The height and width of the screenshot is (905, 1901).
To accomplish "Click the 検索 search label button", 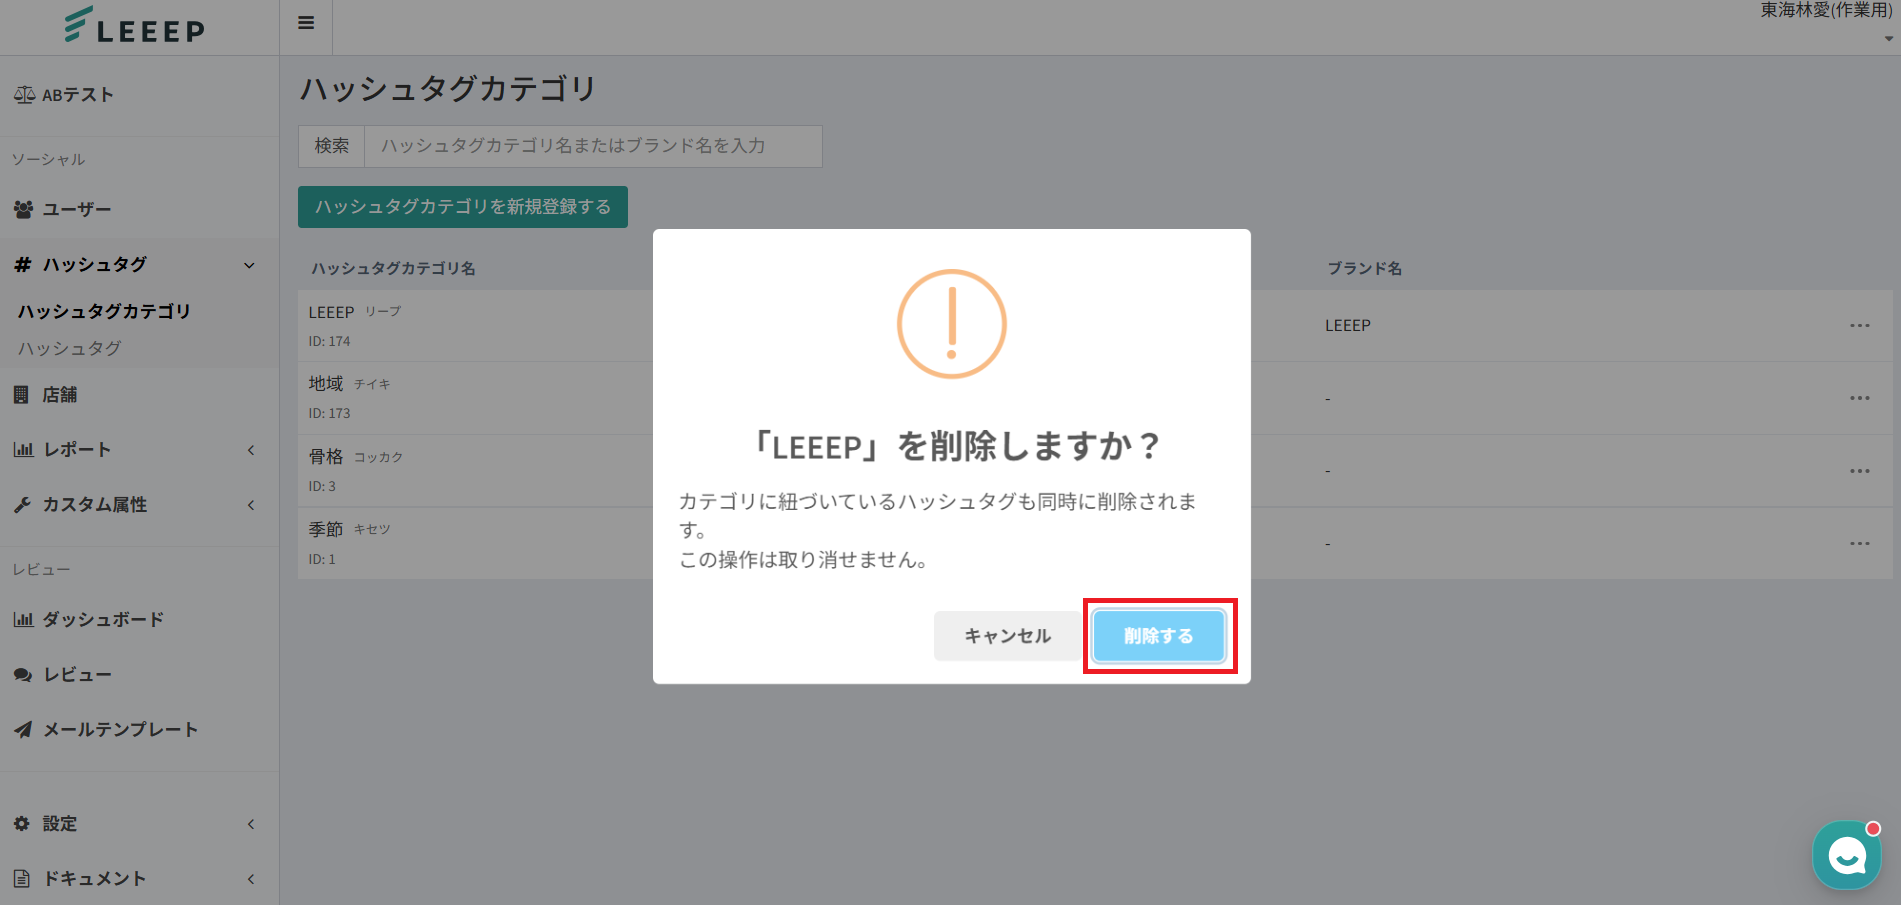I will (x=332, y=146).
